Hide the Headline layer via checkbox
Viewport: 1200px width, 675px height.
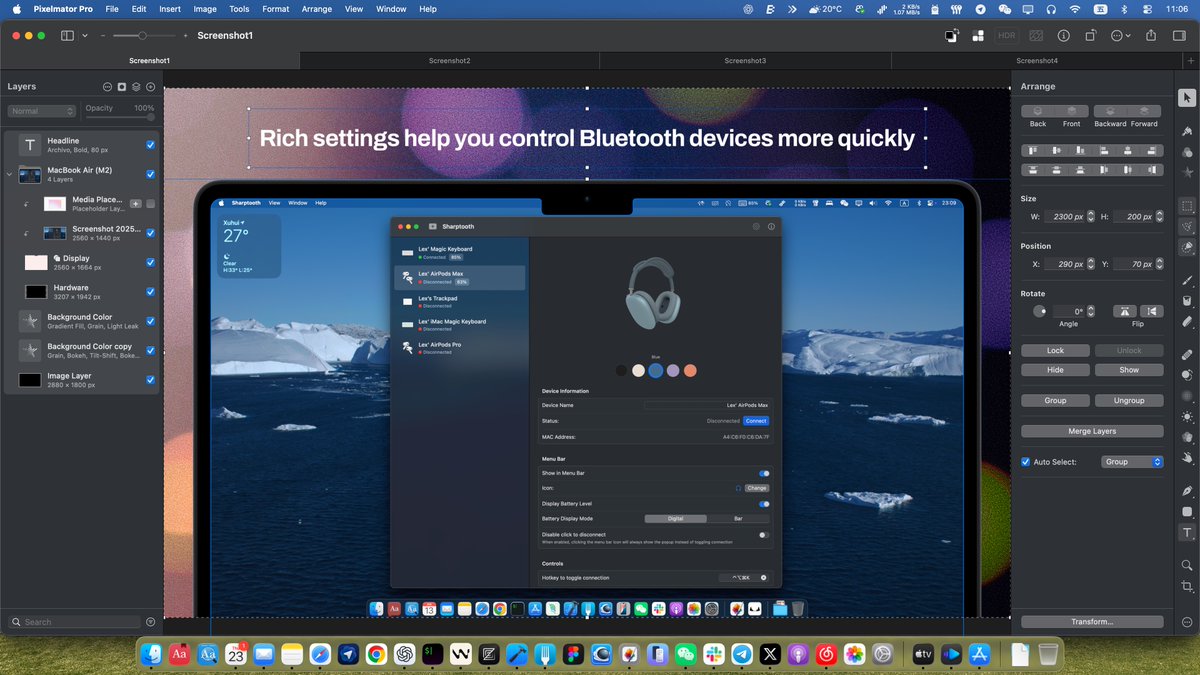click(150, 145)
